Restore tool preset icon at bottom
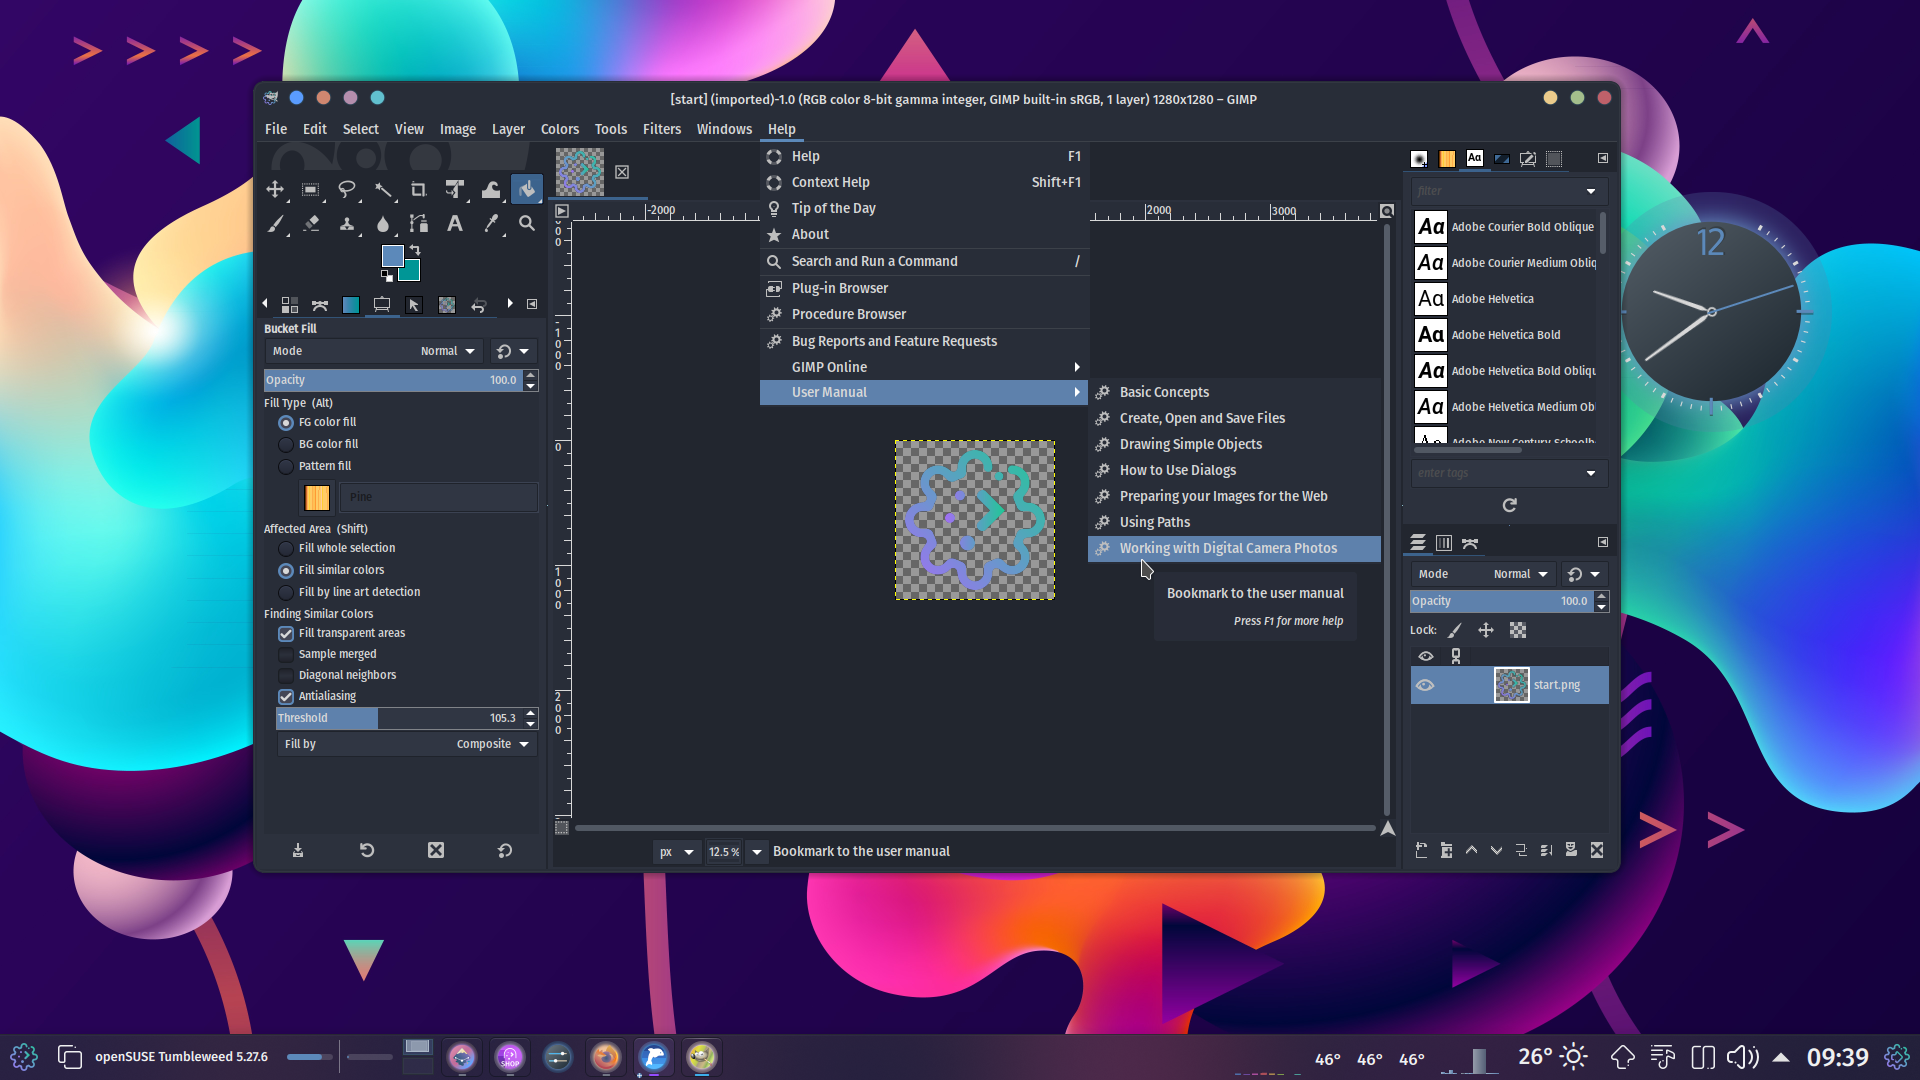This screenshot has height=1080, width=1920. coord(367,850)
